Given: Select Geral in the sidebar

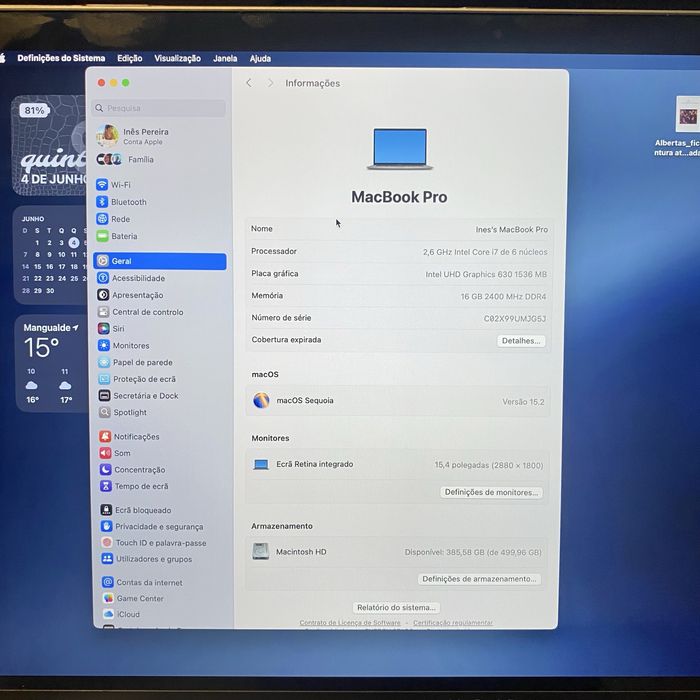Looking at the screenshot, I should [160, 261].
